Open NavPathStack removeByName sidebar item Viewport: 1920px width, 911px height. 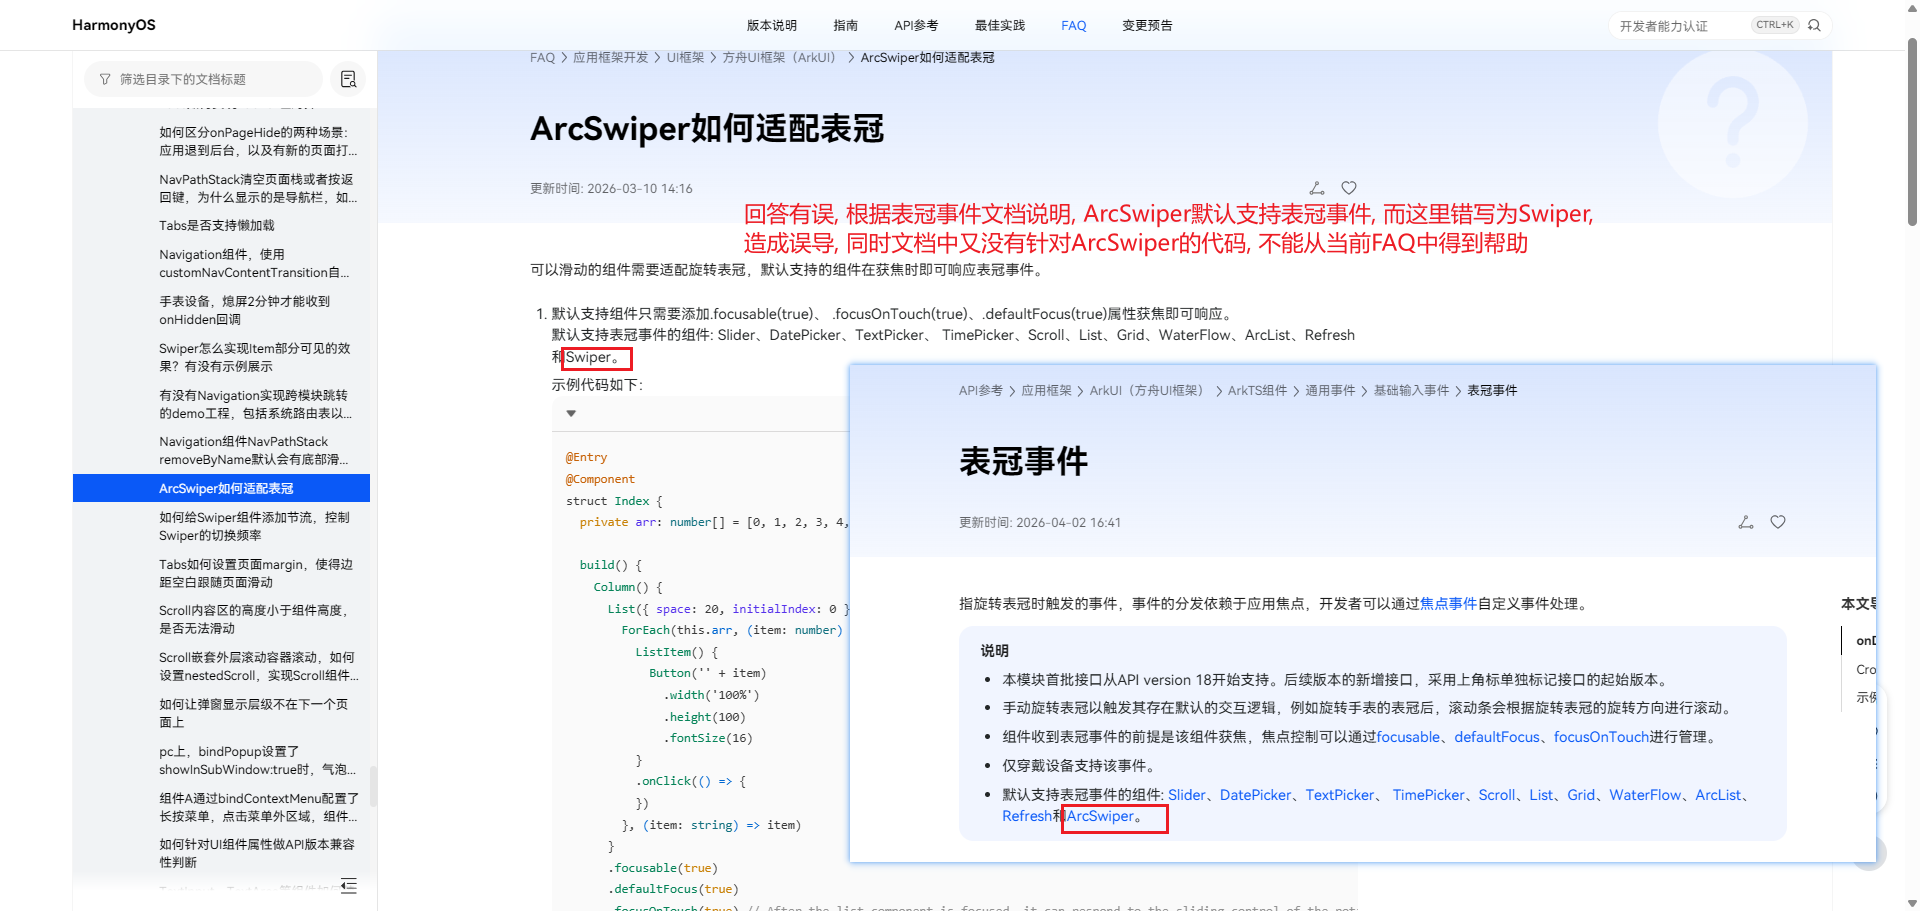coord(254,450)
